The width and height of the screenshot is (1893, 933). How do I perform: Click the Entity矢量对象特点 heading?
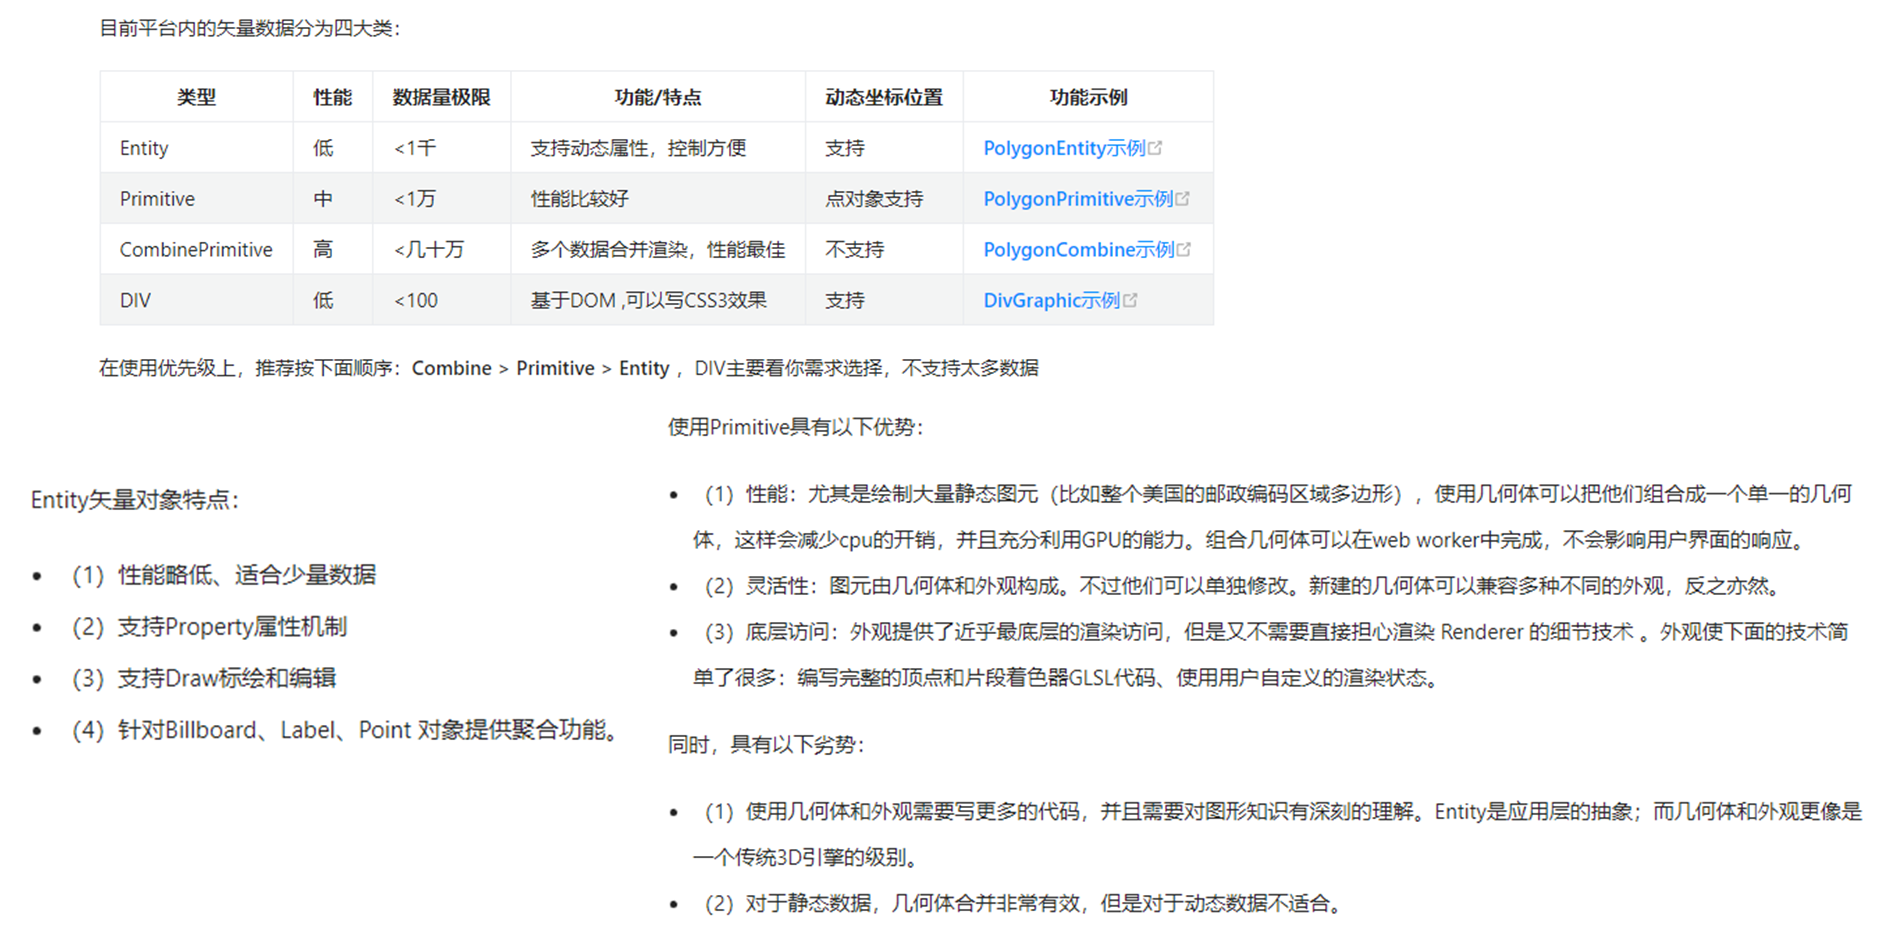coord(135,500)
